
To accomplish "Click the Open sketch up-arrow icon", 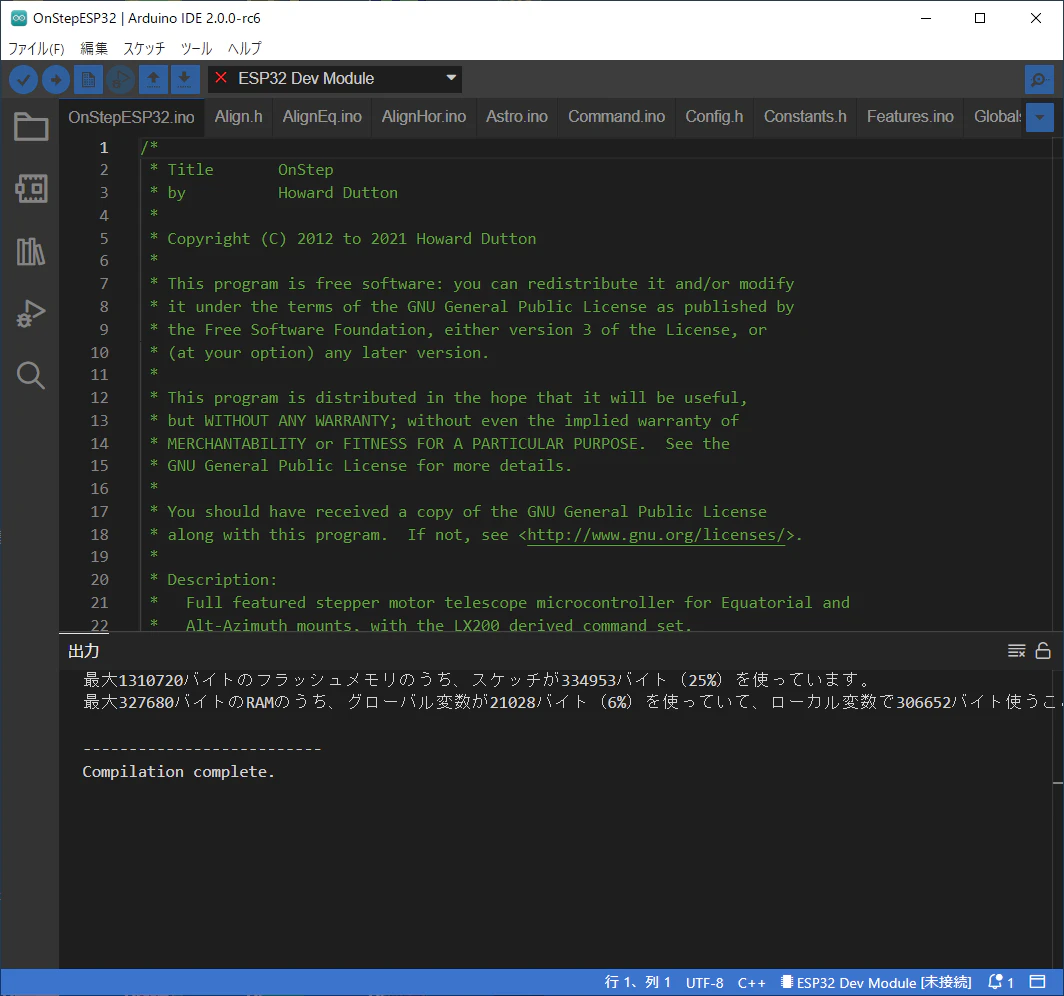I will [153, 79].
